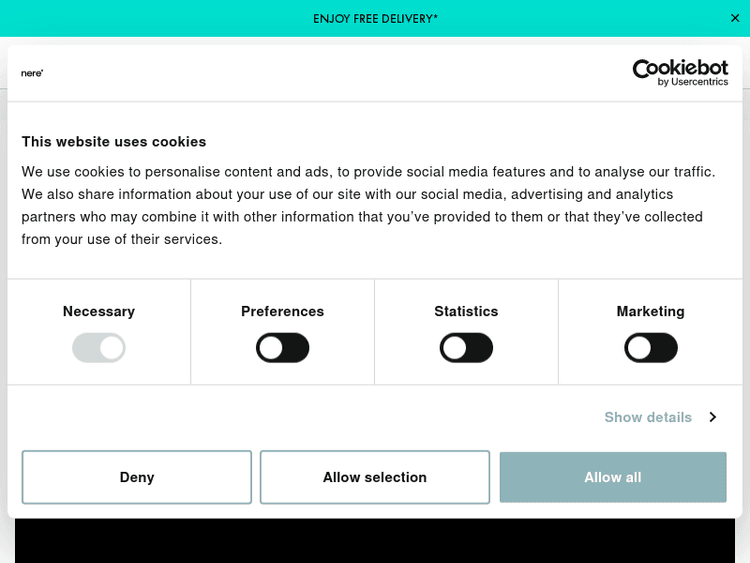Expand details using the chevron arrow

(712, 417)
